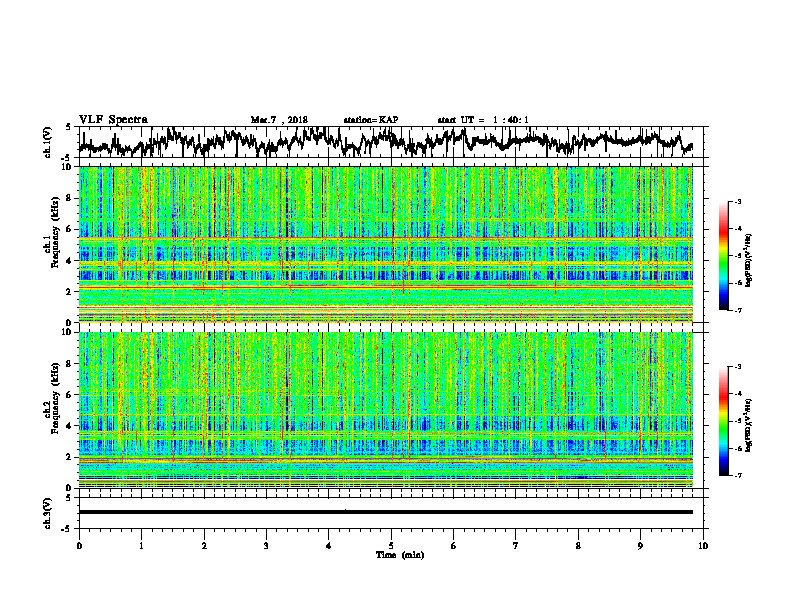Click the ch.1 spectrogram color bar
This screenshot has height=612, width=792.
(724, 256)
